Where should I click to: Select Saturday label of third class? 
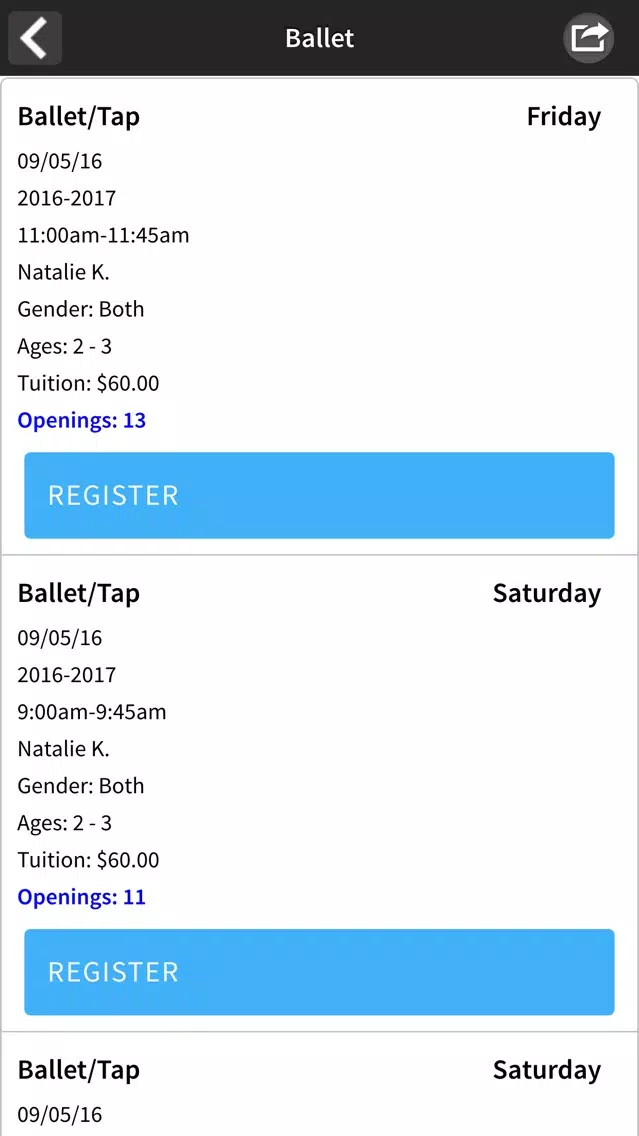point(547,1070)
